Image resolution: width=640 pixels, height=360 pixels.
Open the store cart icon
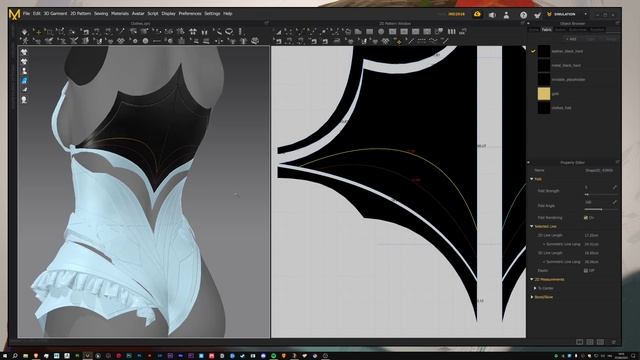click(537, 15)
